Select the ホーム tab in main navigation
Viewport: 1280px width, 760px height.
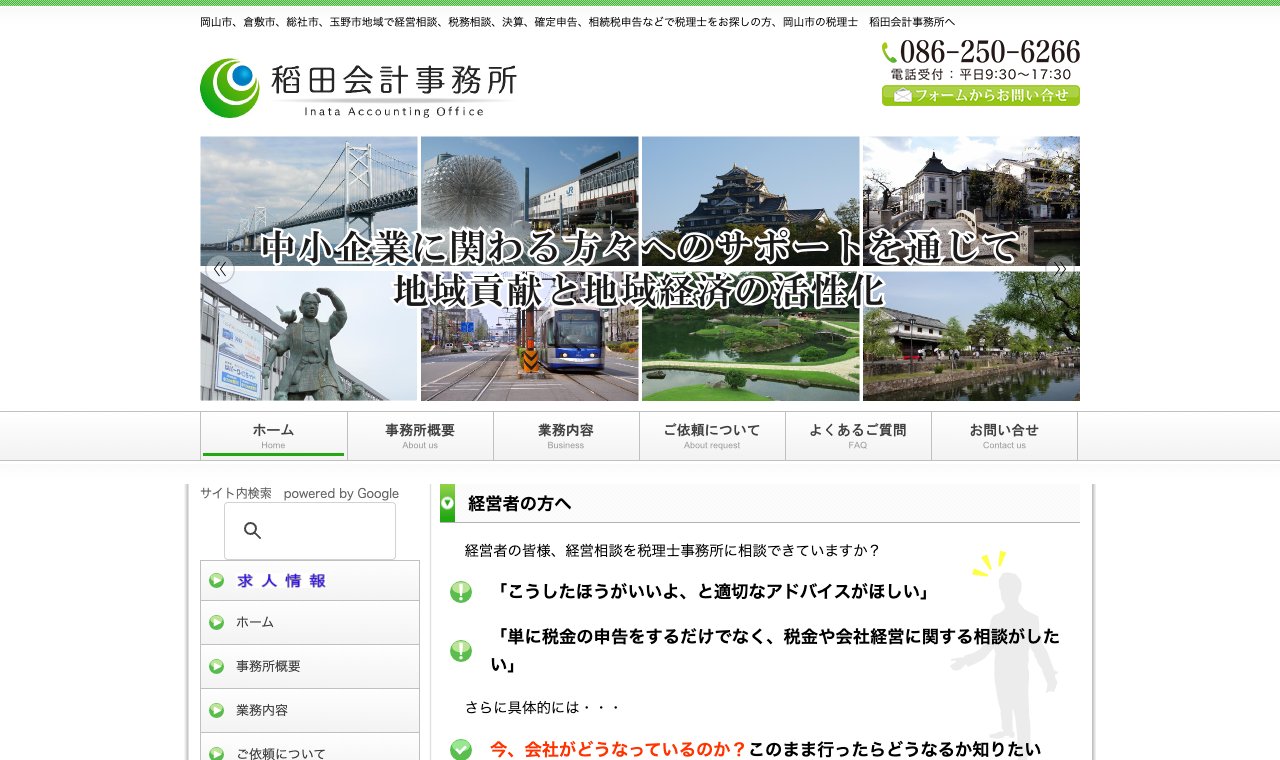[274, 436]
